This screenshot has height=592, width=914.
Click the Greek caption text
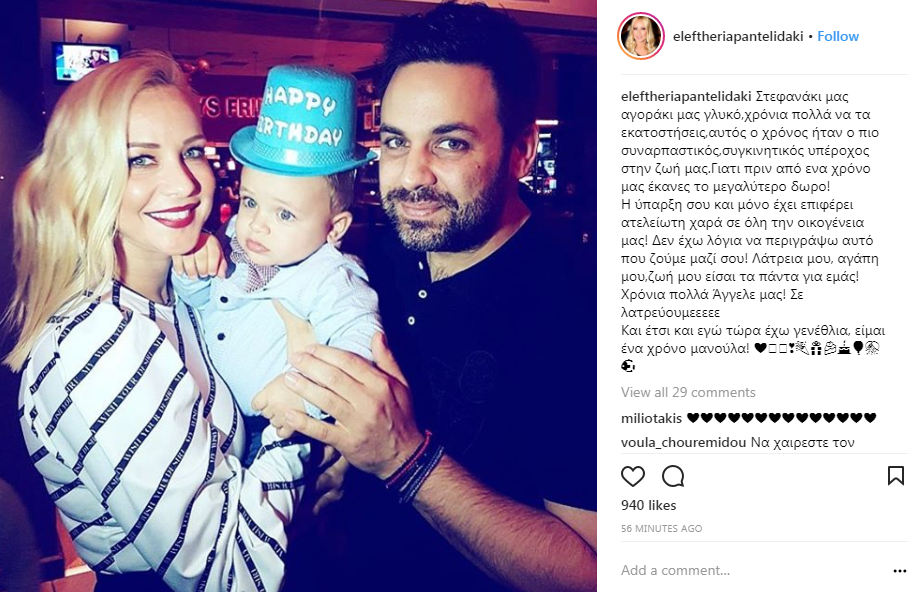click(x=752, y=222)
